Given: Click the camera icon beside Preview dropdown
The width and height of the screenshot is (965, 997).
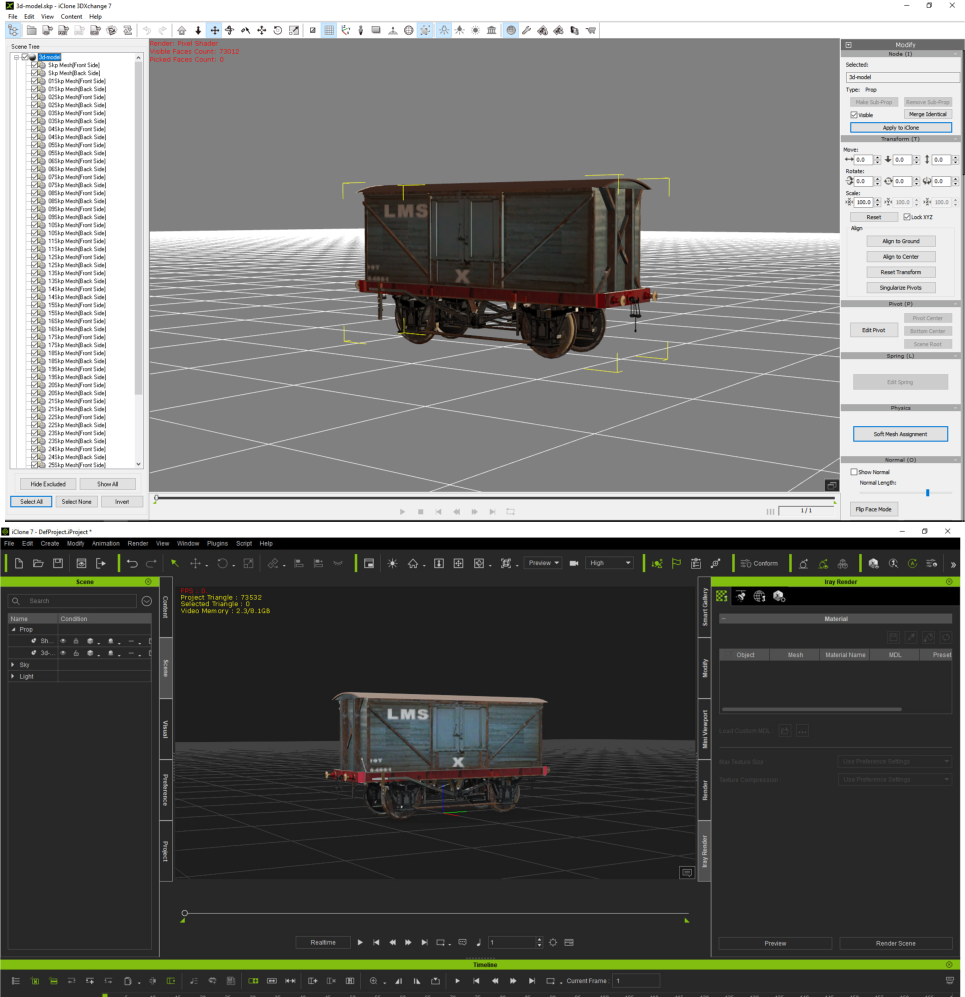Looking at the screenshot, I should (x=573, y=563).
